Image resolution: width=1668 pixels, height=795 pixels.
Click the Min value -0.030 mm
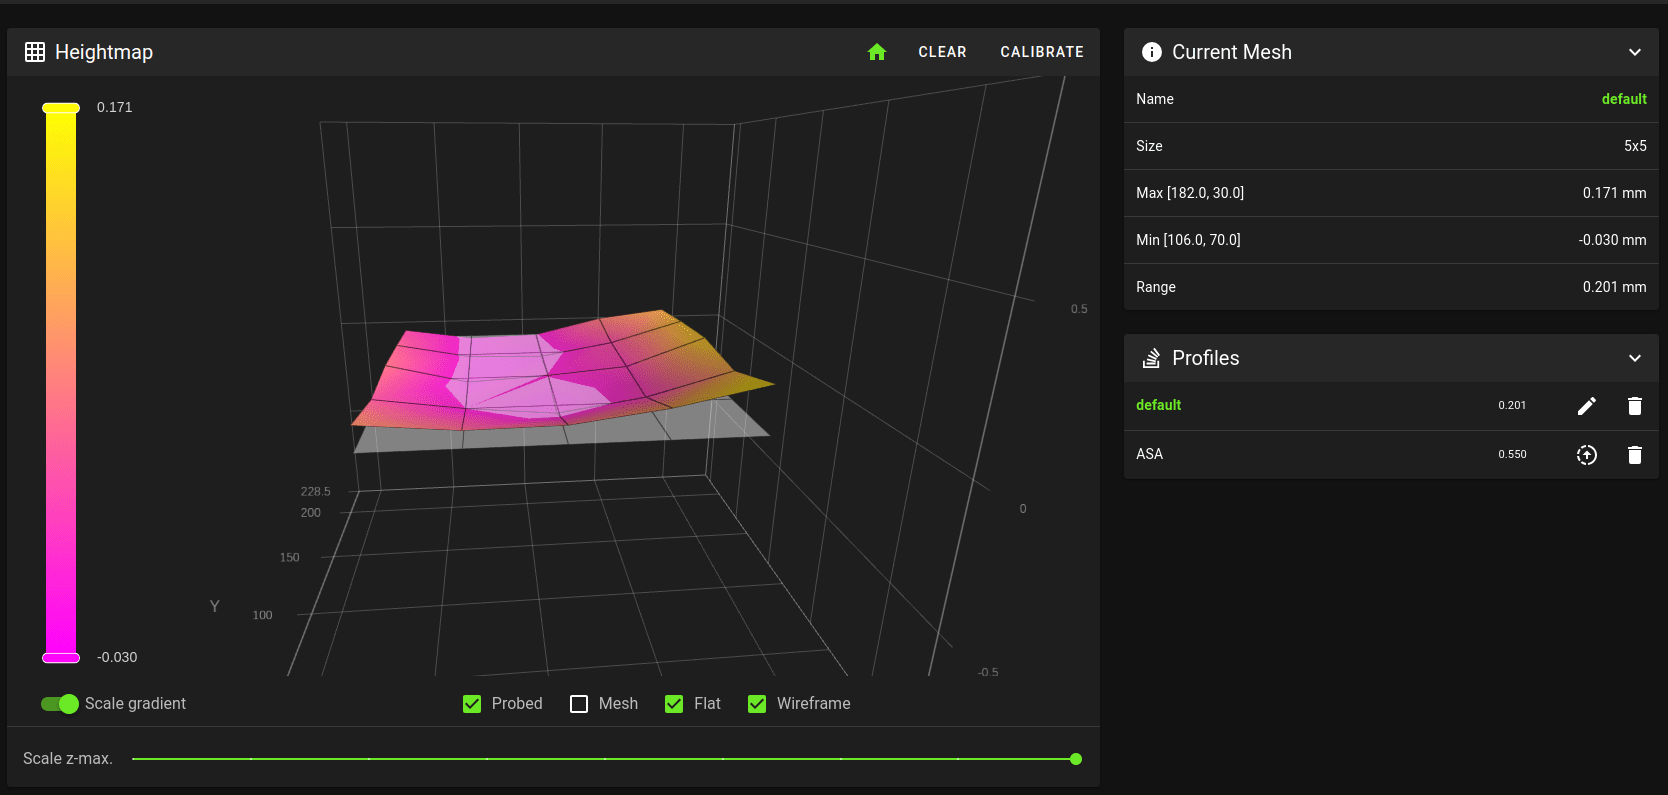[1612, 240]
